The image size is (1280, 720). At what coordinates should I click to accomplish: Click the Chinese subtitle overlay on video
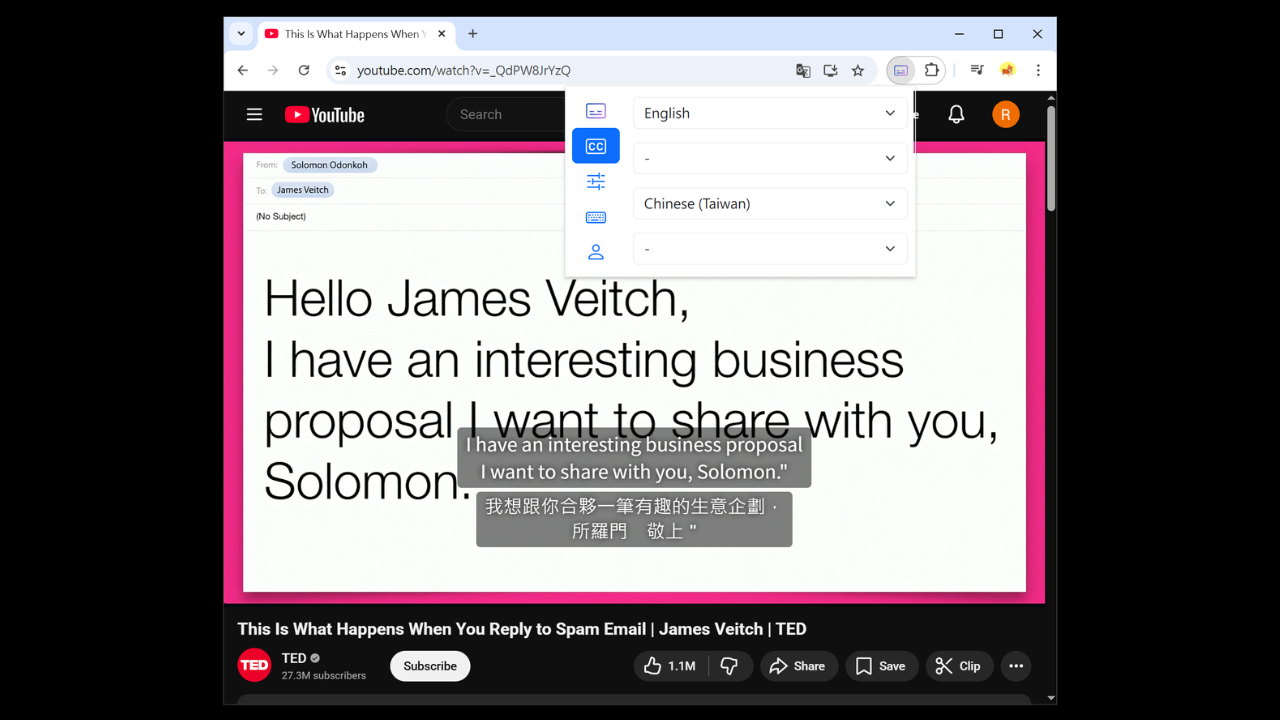(634, 519)
